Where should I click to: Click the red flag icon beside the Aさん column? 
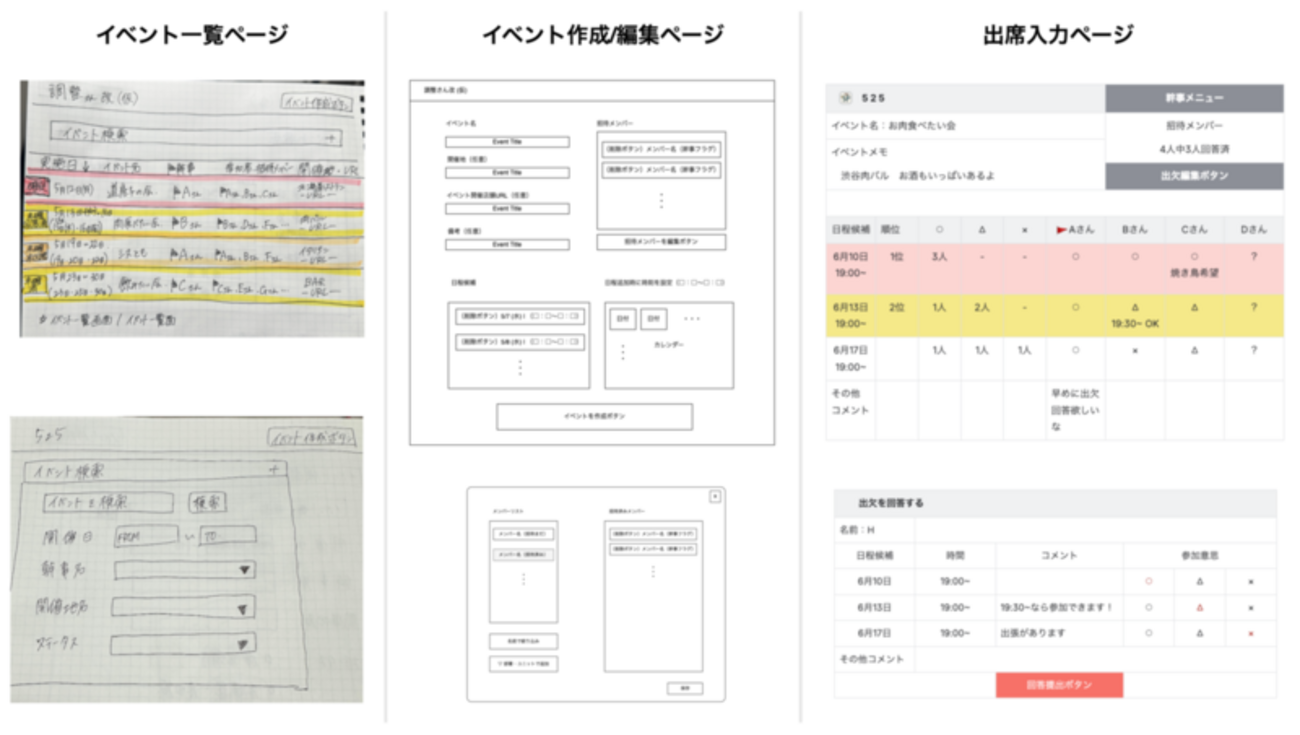1061,230
